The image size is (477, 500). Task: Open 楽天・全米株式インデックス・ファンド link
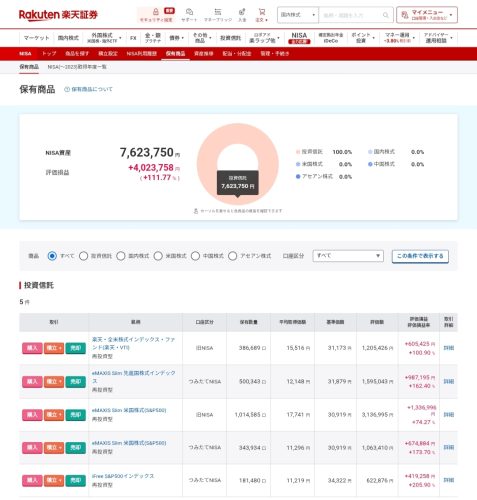(x=133, y=343)
